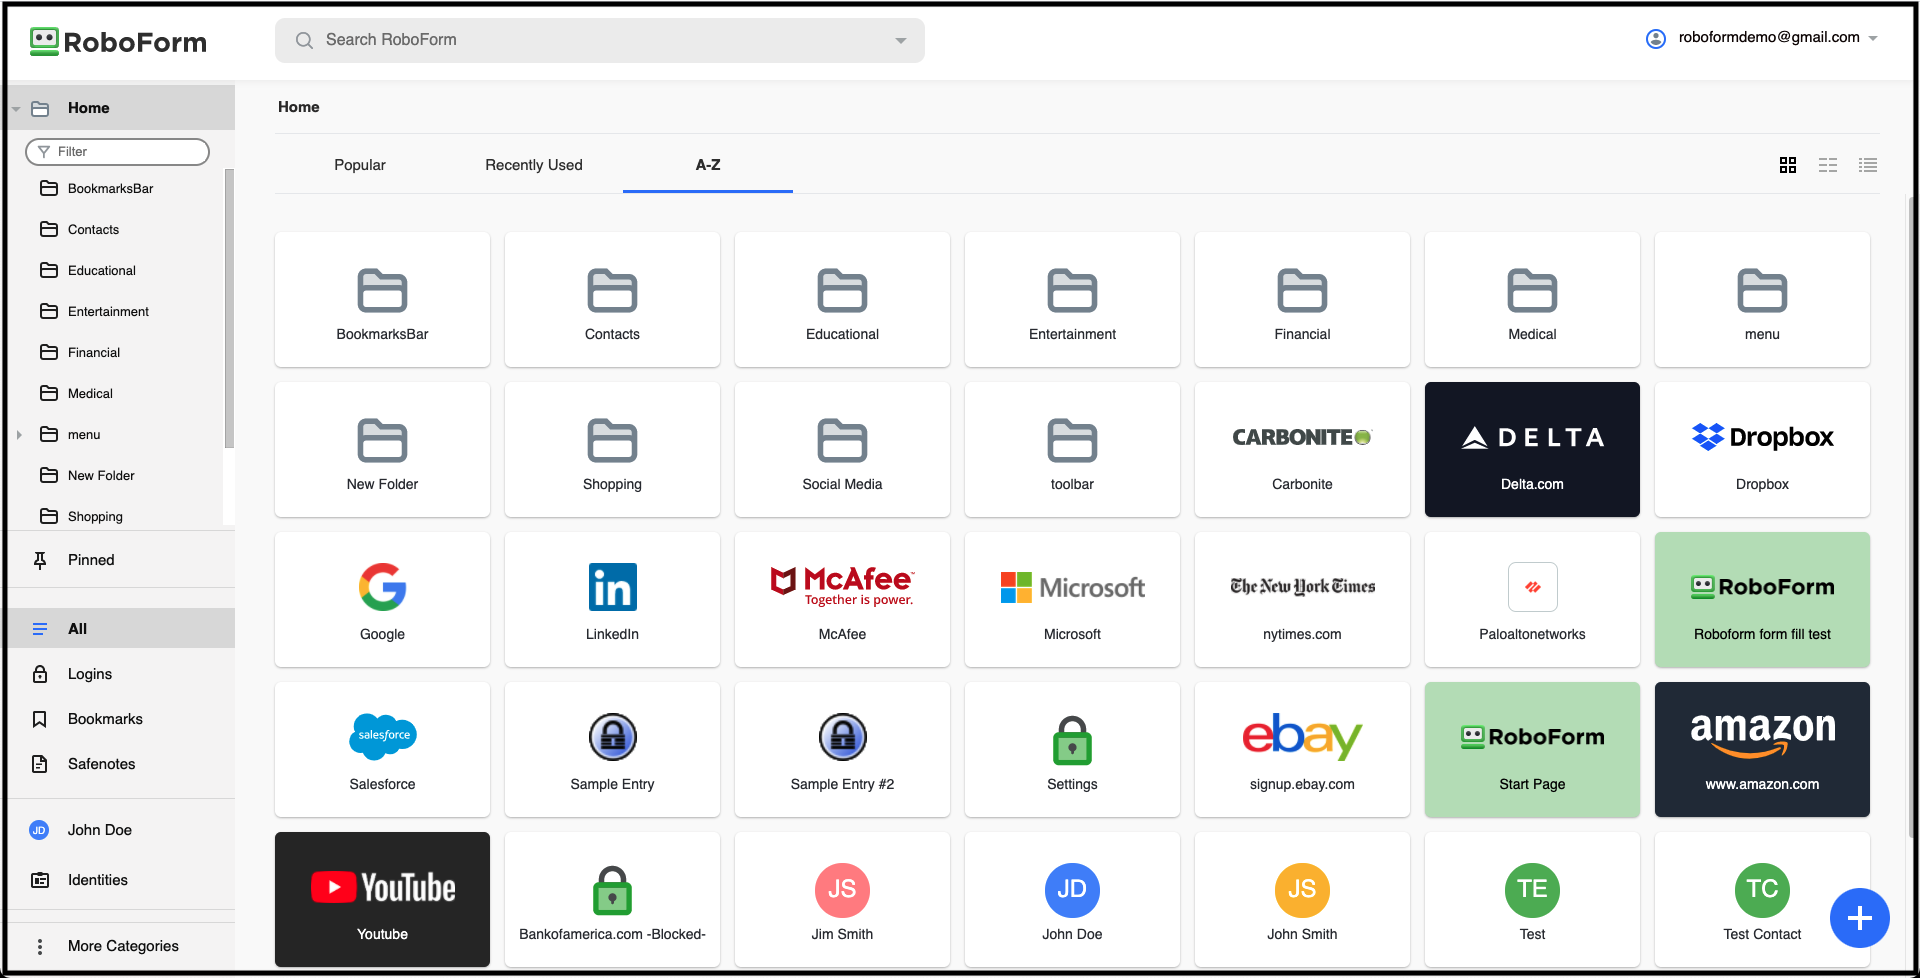1920x978 pixels.
Task: Open the Sample Entry #2 tile
Action: click(x=842, y=749)
